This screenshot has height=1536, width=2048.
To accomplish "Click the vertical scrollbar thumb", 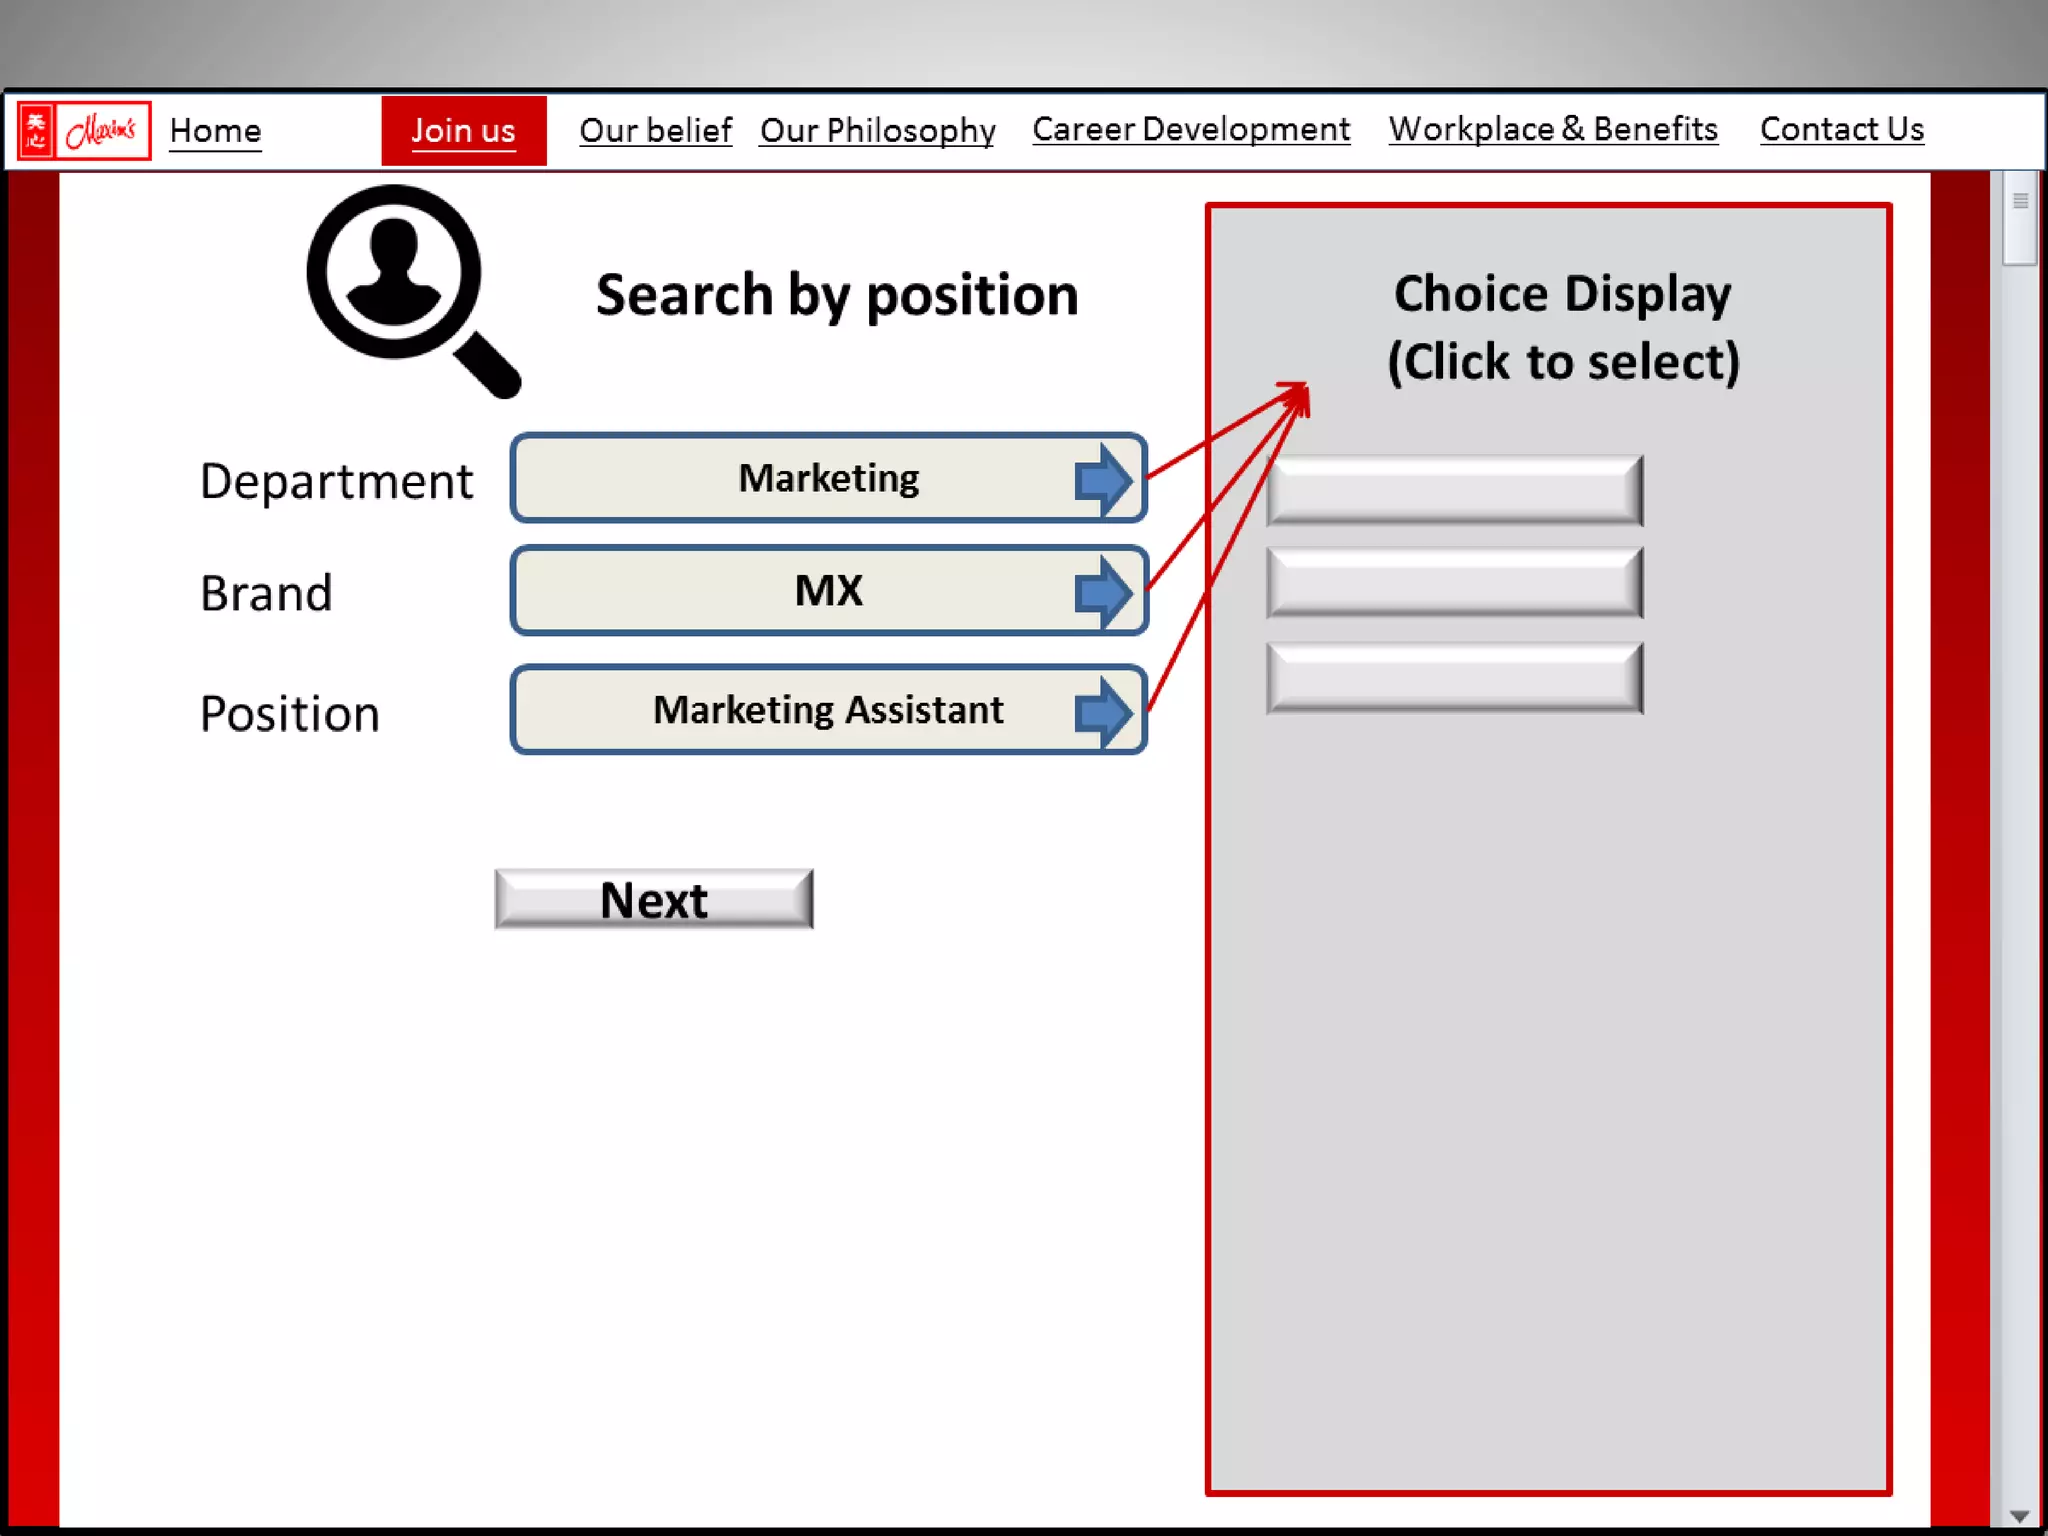I will pos(2019,218).
